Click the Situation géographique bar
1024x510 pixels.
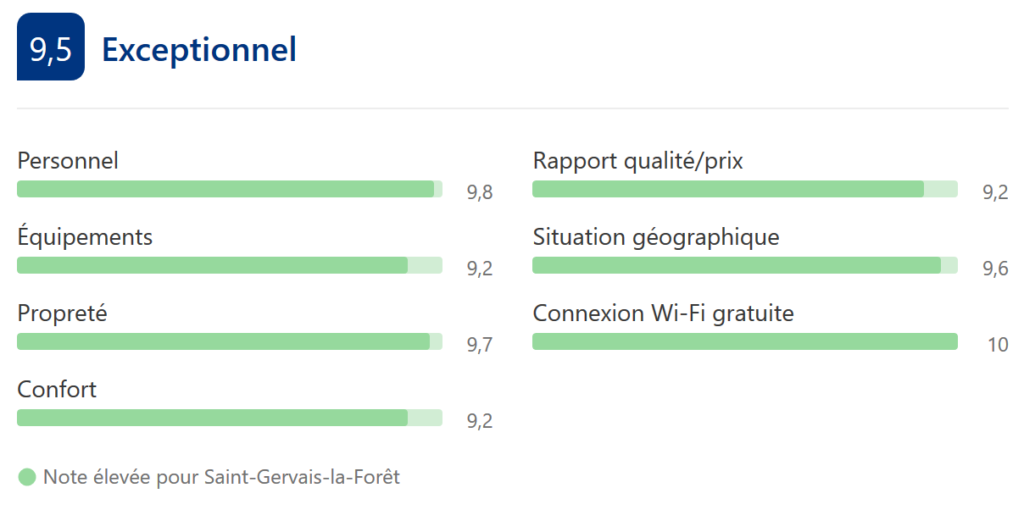coord(745,265)
